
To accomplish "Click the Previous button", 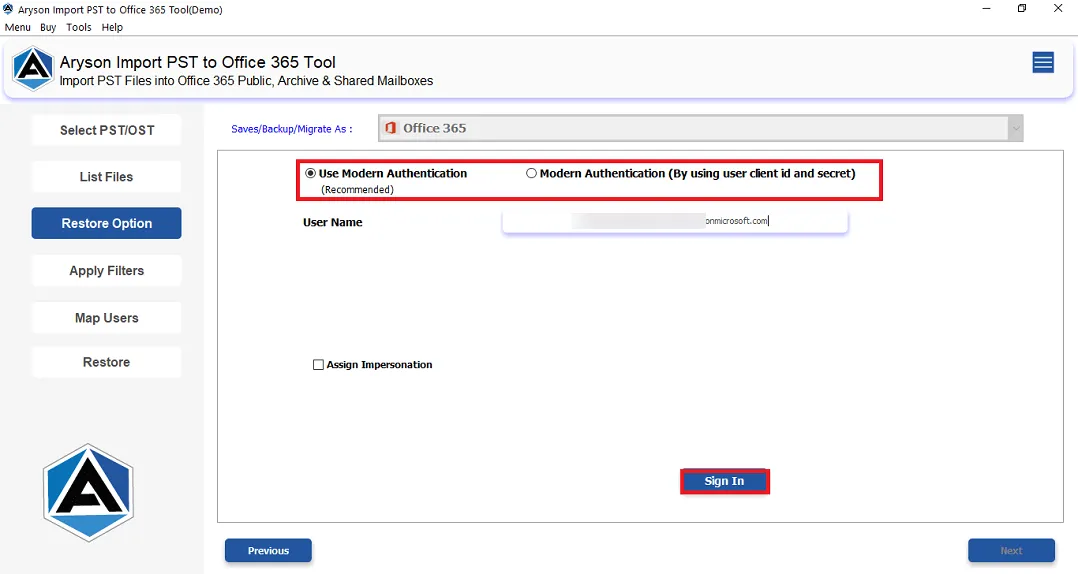I will pos(268,551).
